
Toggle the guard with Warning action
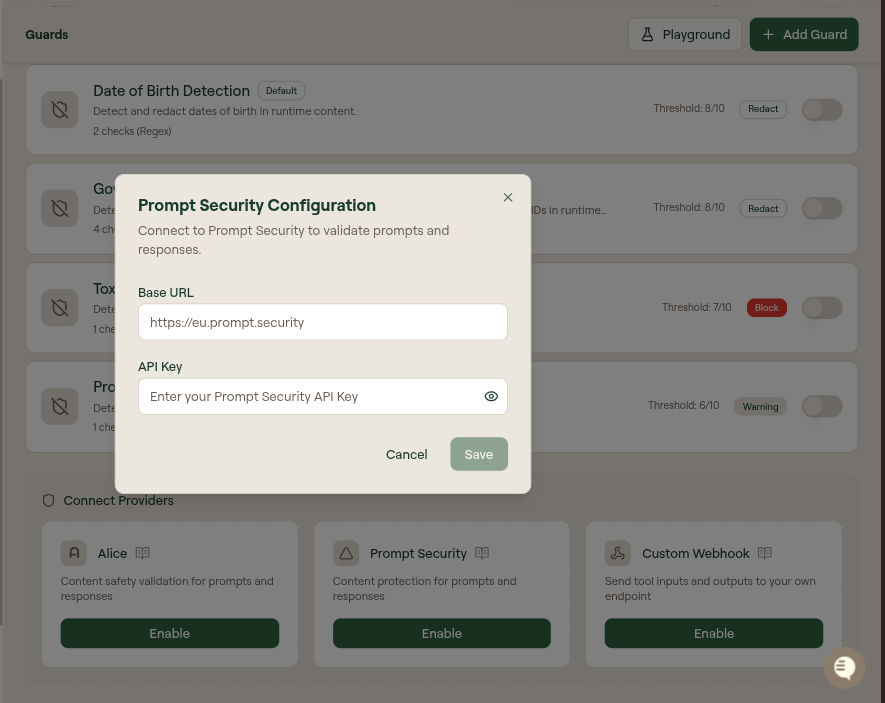[822, 406]
